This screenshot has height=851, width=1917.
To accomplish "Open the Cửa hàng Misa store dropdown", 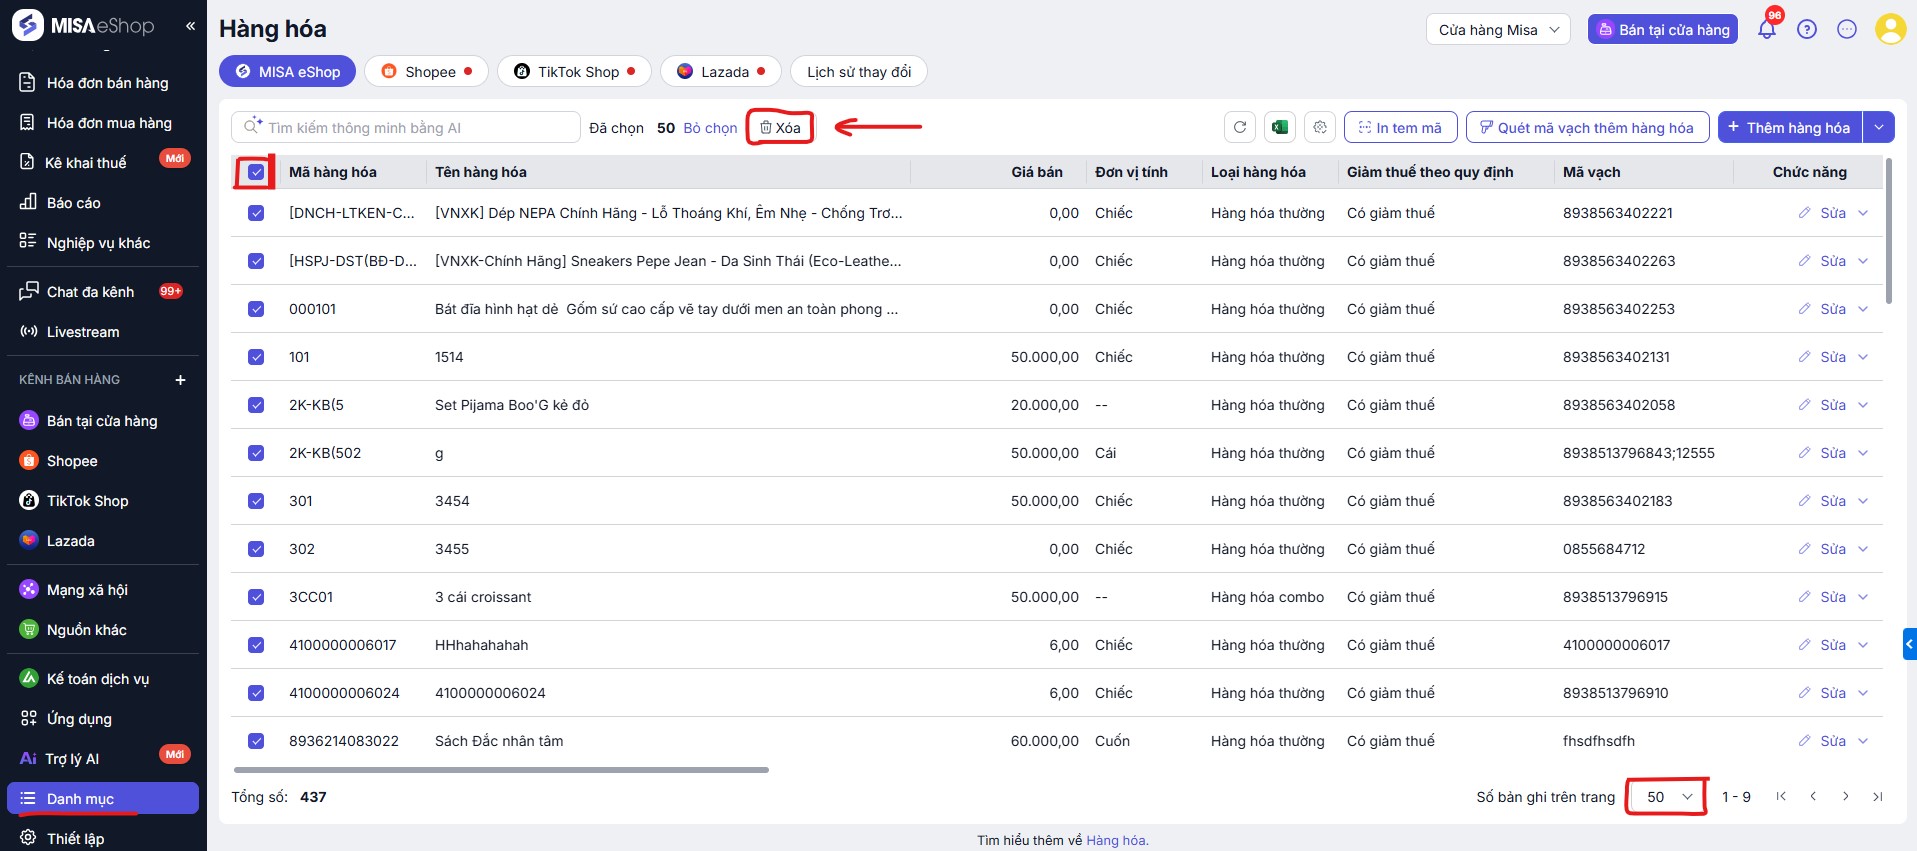I will pyautogui.click(x=1497, y=30).
